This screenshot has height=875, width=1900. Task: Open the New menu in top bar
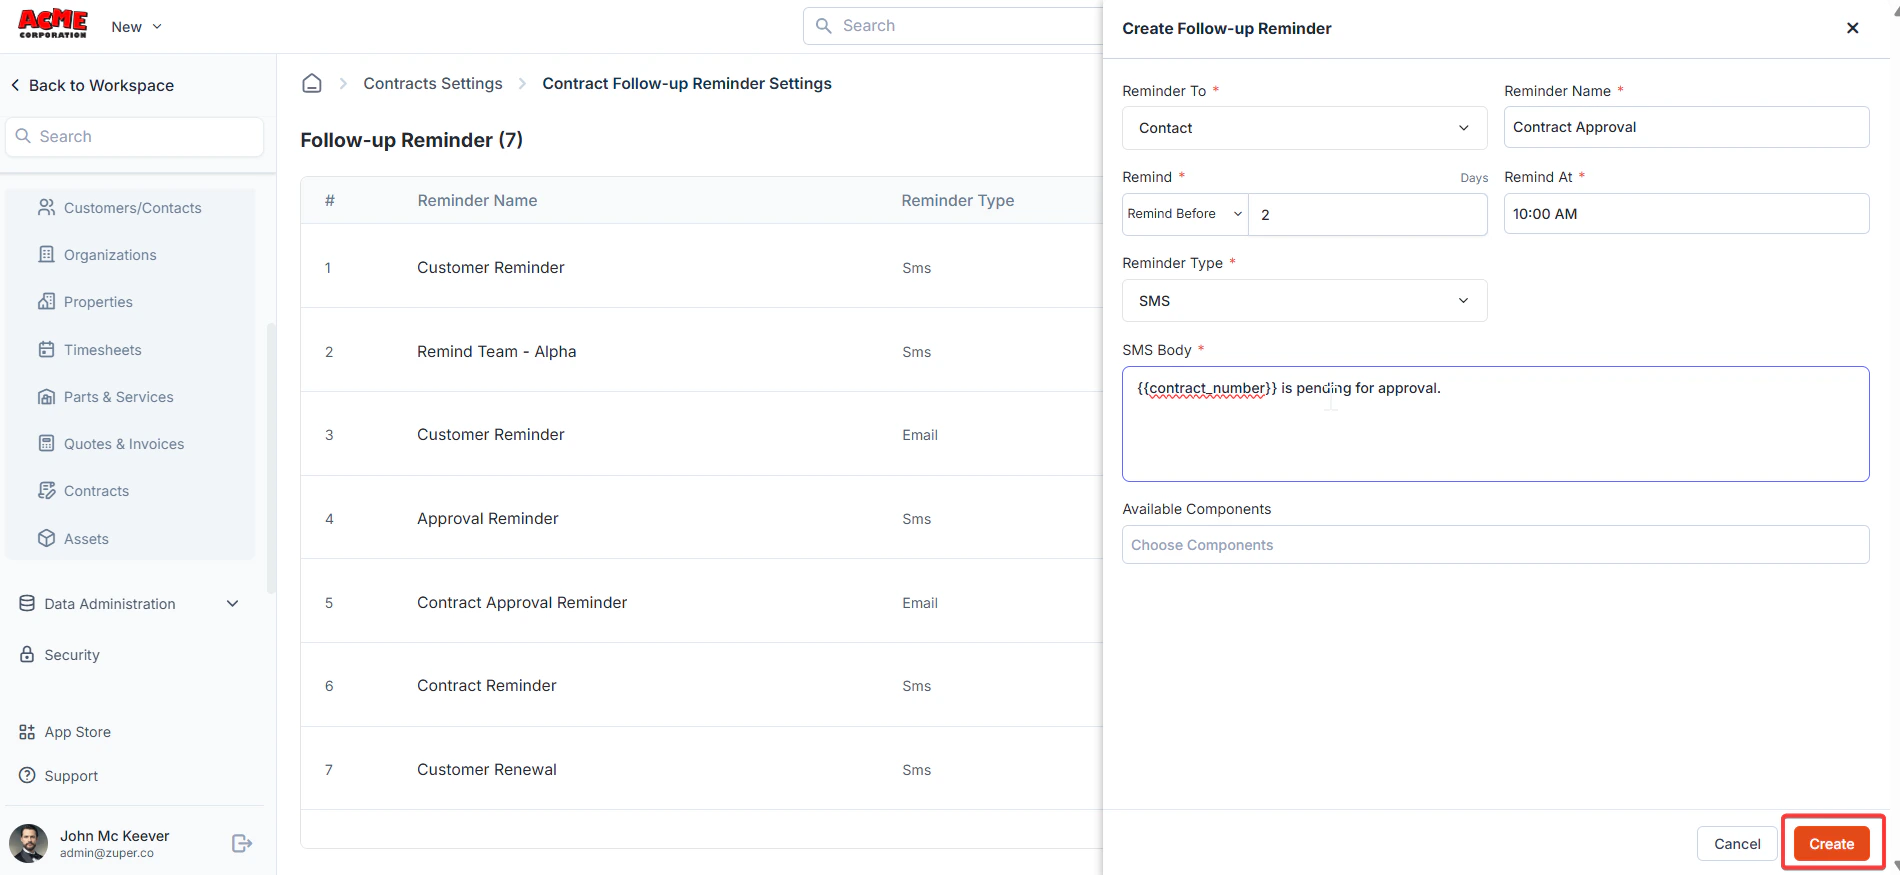(x=136, y=27)
